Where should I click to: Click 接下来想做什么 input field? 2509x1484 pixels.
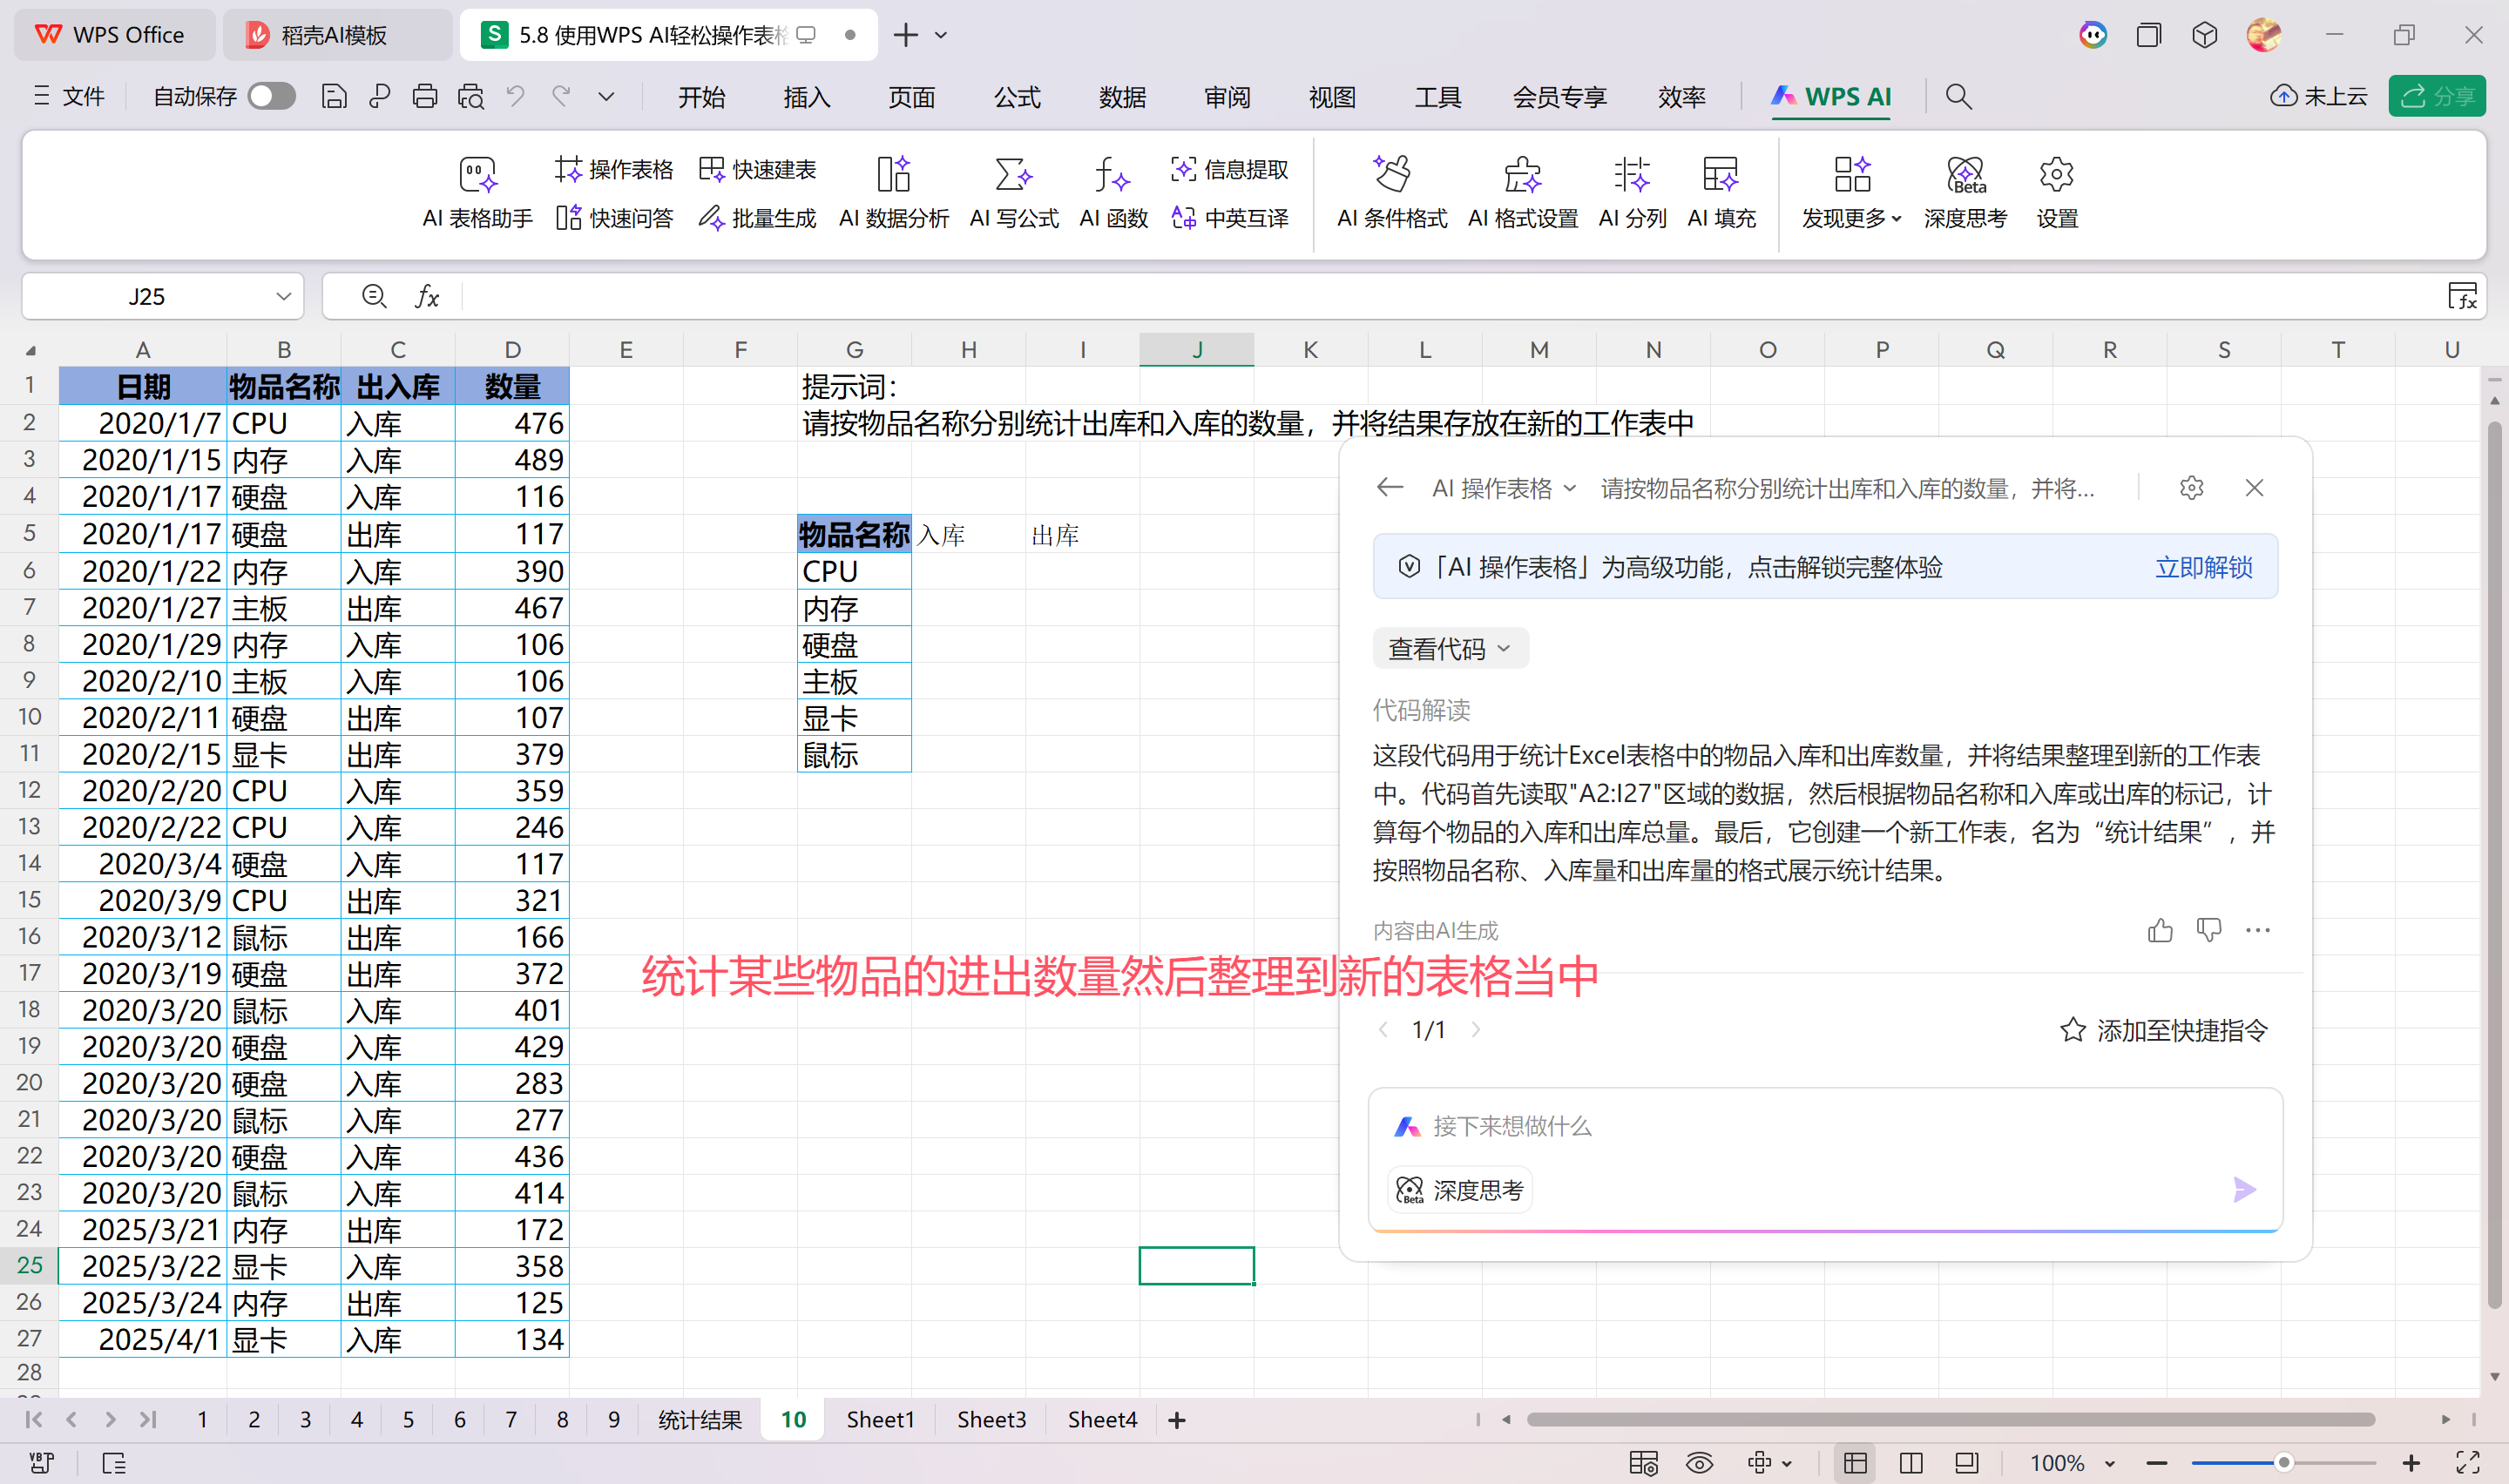(1824, 1126)
